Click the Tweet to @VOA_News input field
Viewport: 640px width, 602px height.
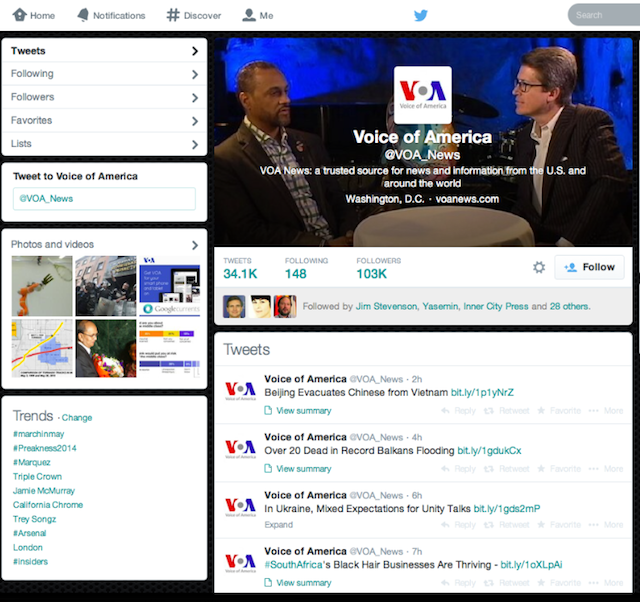(104, 199)
